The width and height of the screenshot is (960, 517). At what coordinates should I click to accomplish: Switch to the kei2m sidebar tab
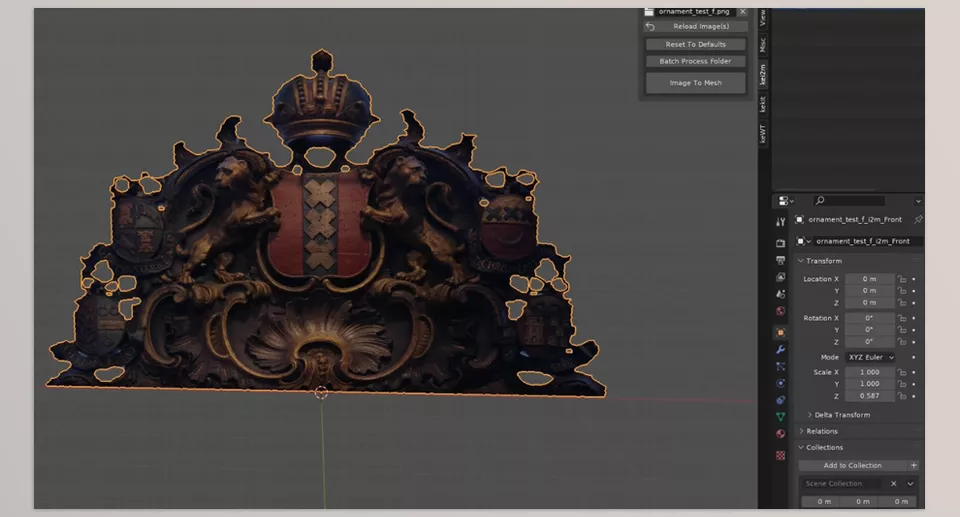[763, 74]
